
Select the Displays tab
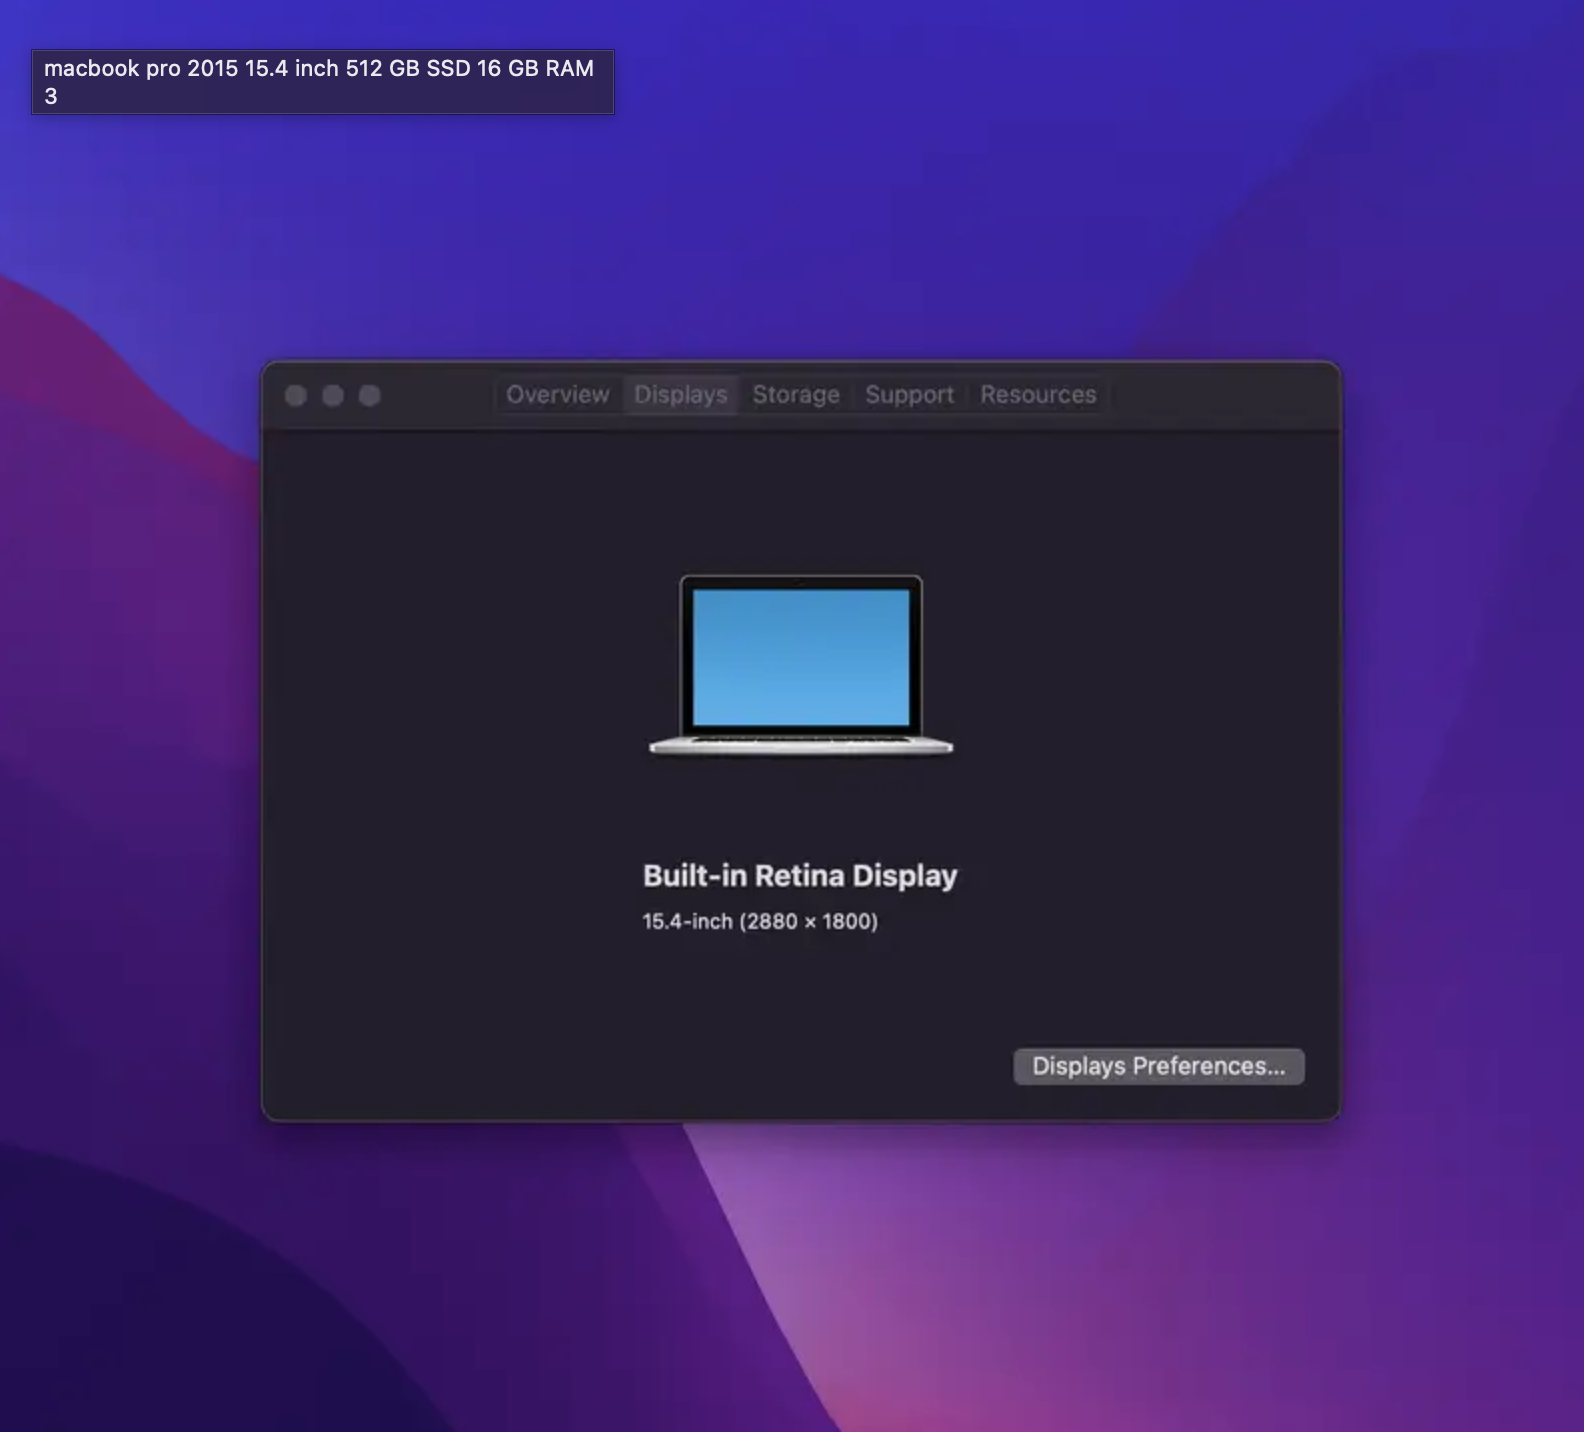[x=680, y=395]
